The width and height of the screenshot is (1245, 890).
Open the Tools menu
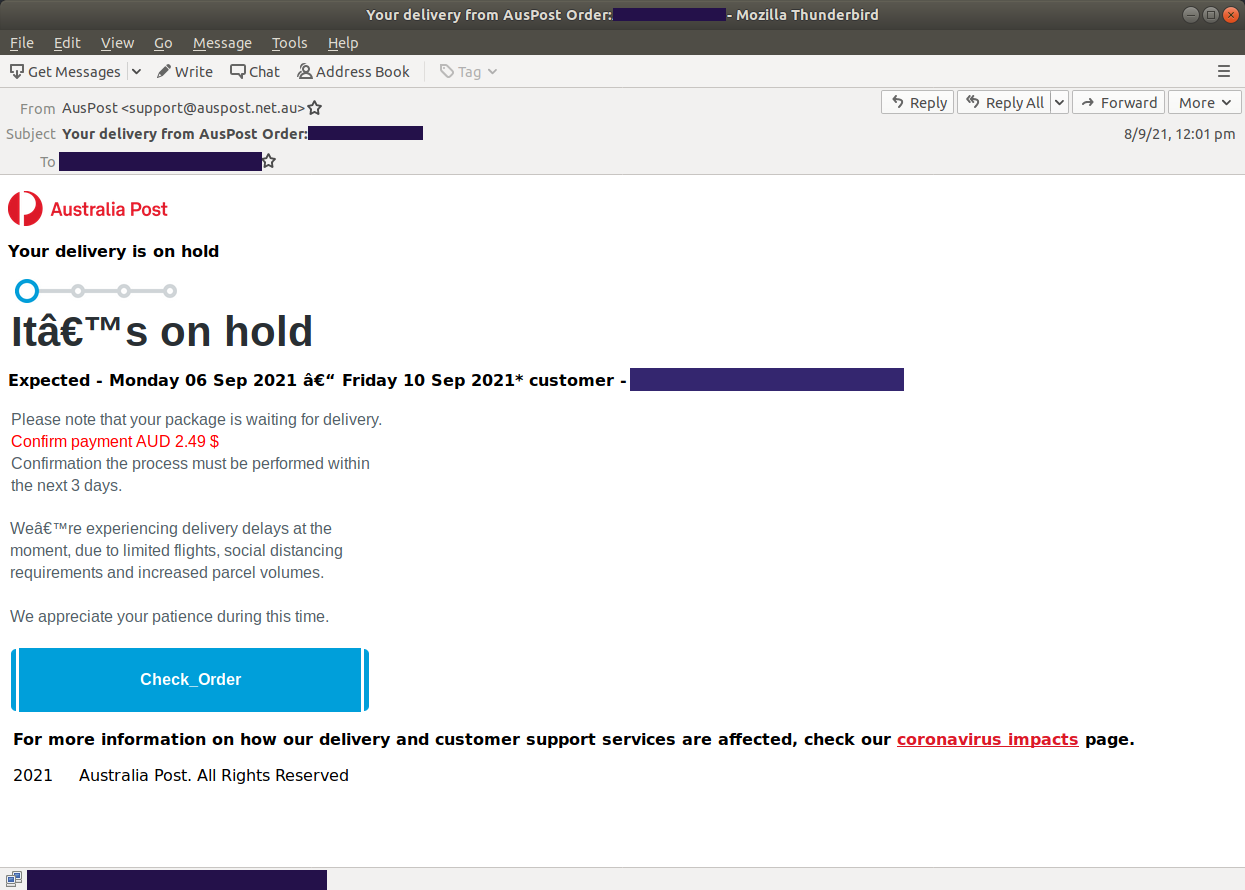point(289,43)
